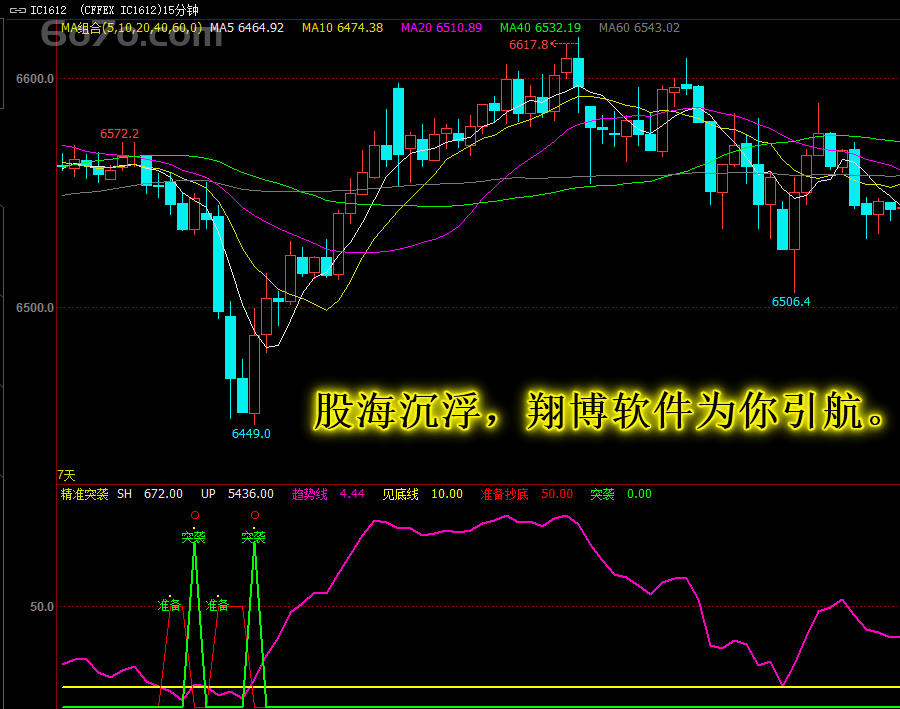Click the 6617.8 high price annotation
This screenshot has width=900, height=709.
529,45
